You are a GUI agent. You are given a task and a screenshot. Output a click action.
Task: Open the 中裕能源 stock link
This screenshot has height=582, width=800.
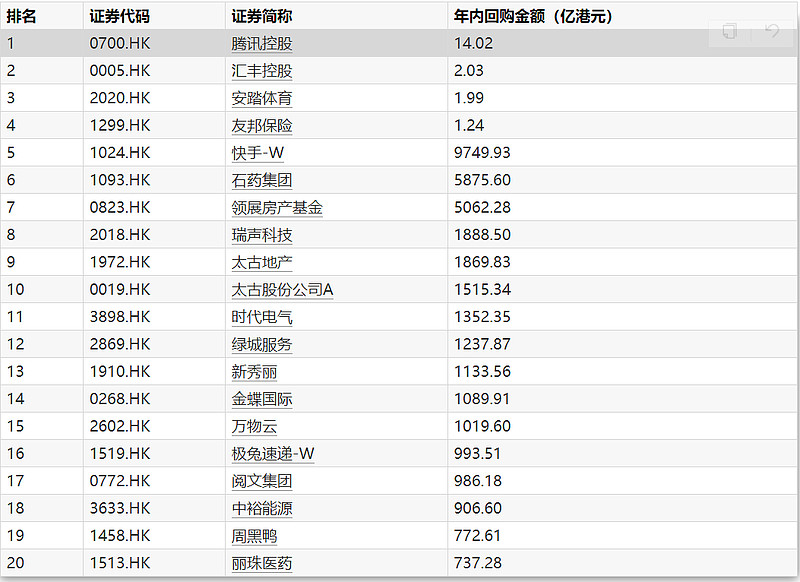pos(262,508)
